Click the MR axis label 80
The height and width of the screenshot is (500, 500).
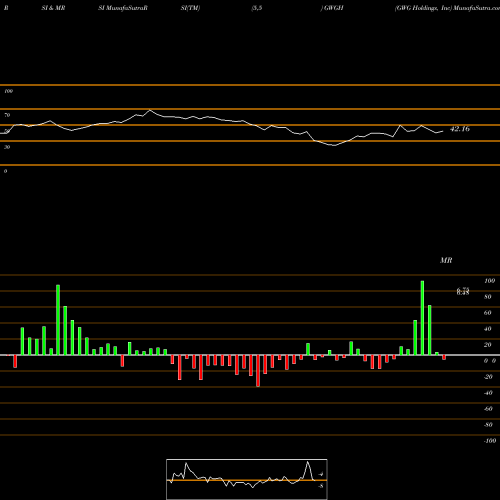click(x=488, y=297)
